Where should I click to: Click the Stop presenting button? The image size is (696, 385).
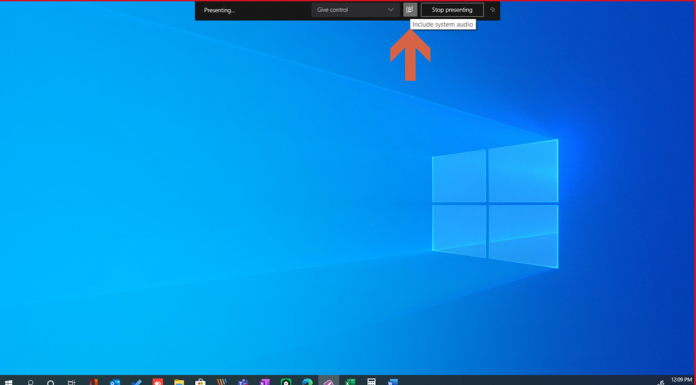click(452, 10)
